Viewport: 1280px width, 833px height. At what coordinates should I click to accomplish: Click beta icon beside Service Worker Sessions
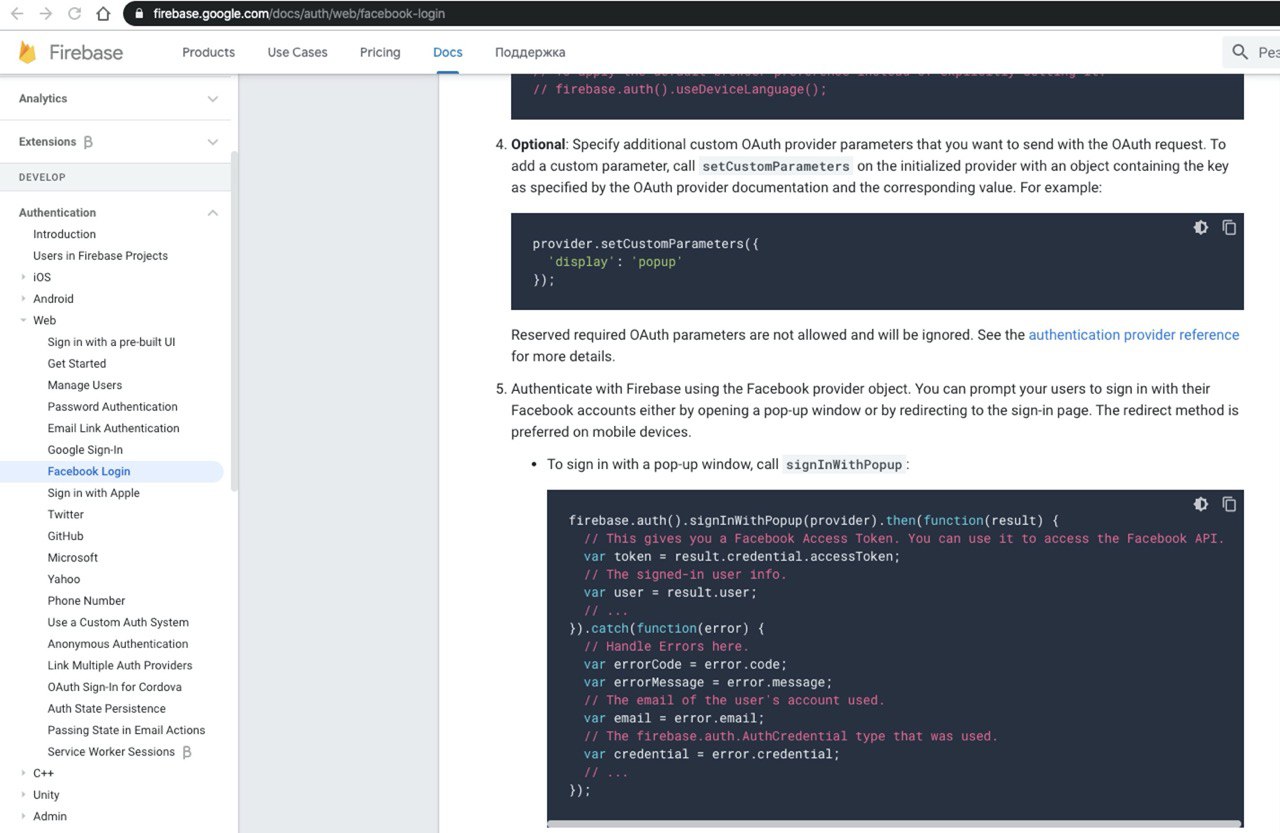(186, 752)
